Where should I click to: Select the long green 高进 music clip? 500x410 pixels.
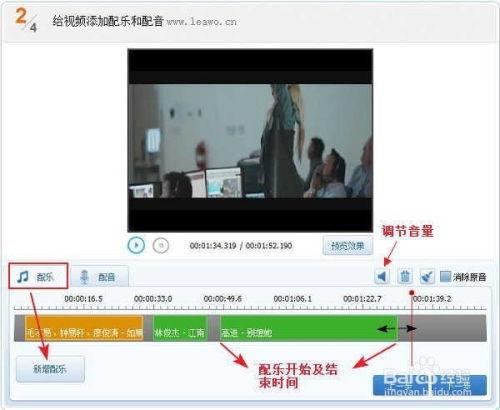308,328
